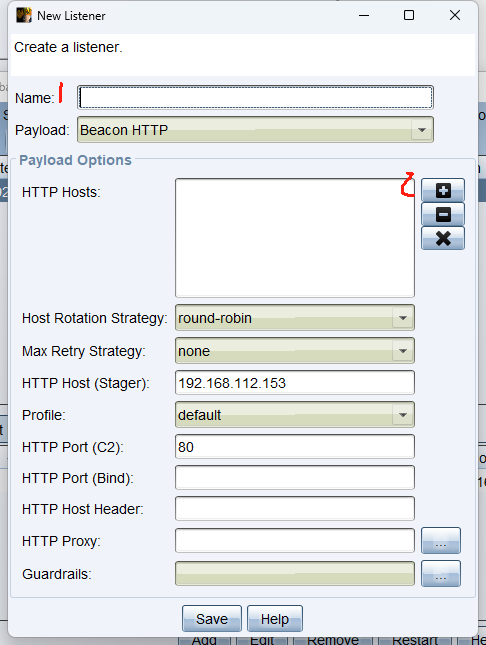Focus the HTTP Port (Bind) field
The image size is (486, 645).
coord(295,478)
